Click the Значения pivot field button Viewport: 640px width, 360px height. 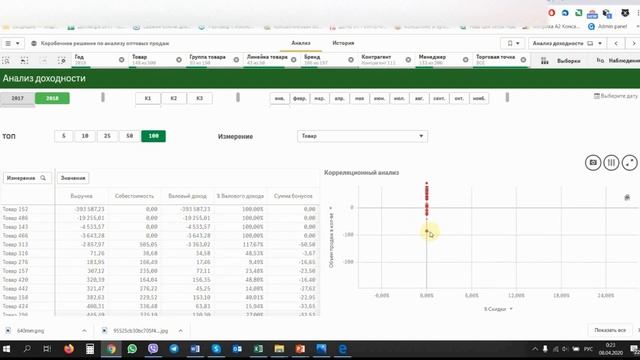pos(73,178)
